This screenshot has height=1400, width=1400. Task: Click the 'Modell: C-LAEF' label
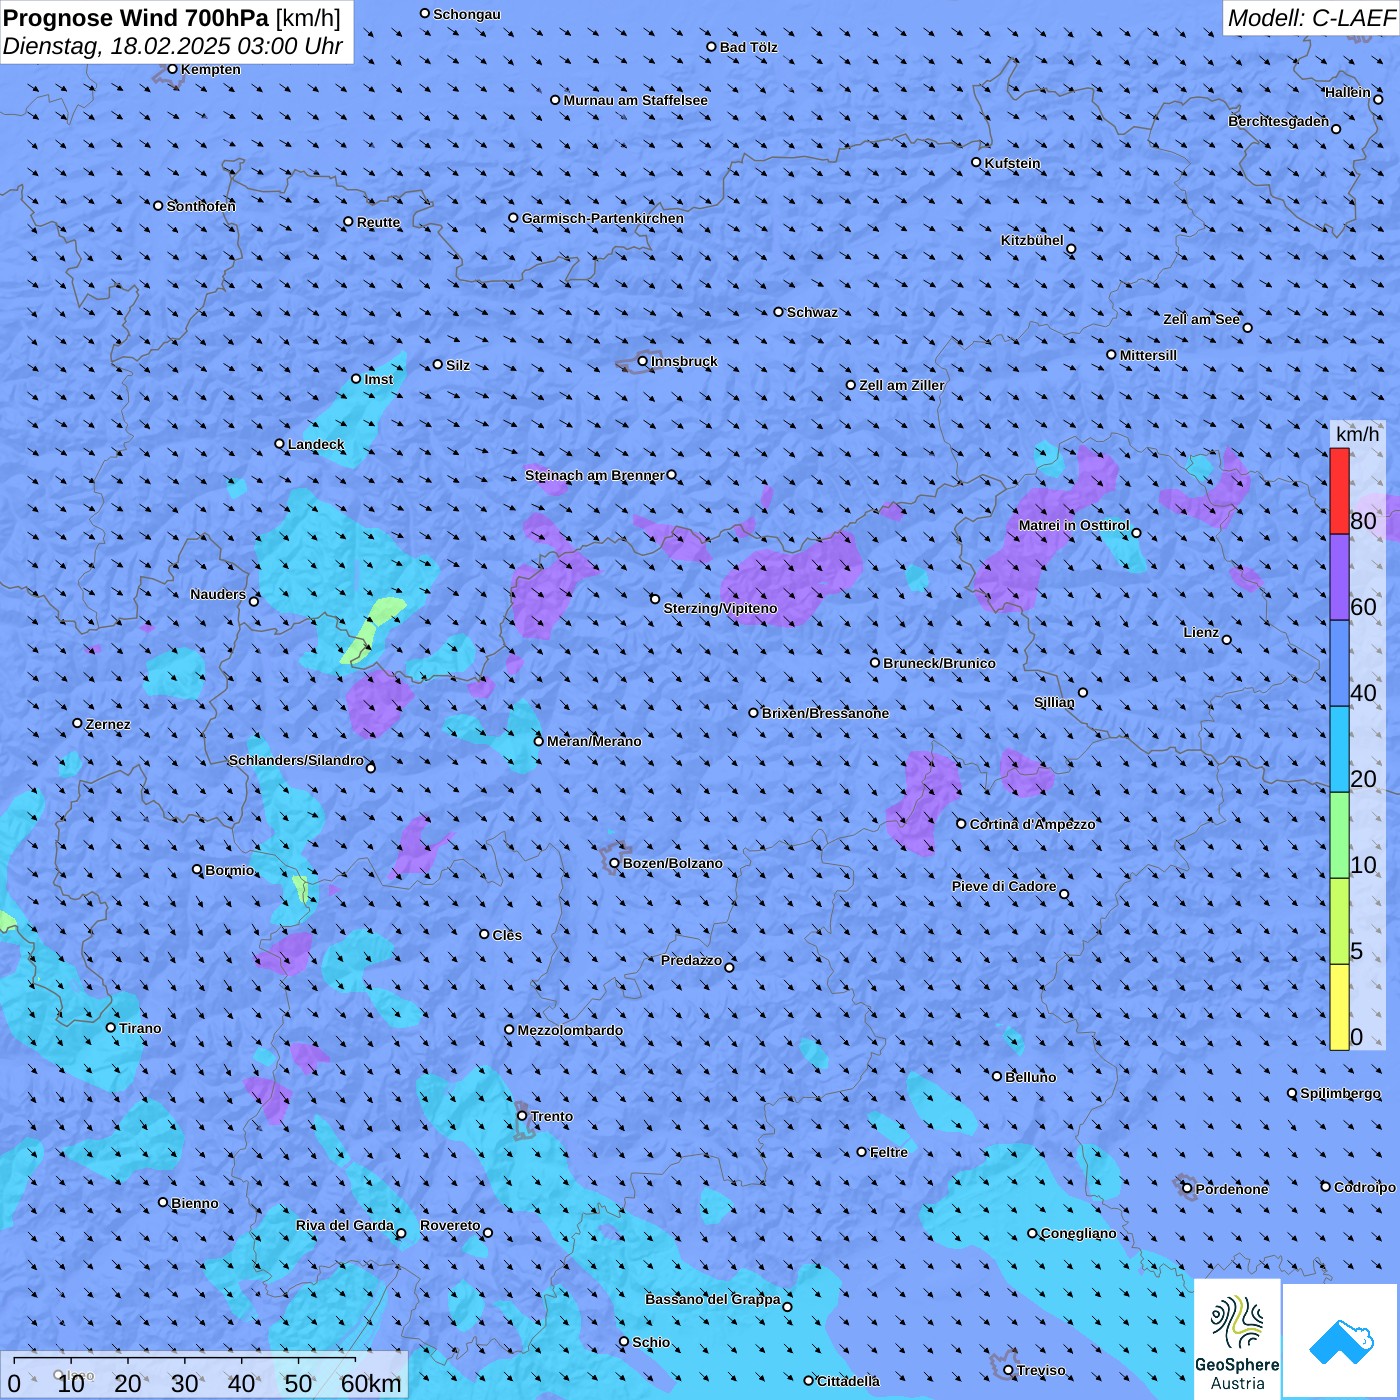click(x=1310, y=18)
